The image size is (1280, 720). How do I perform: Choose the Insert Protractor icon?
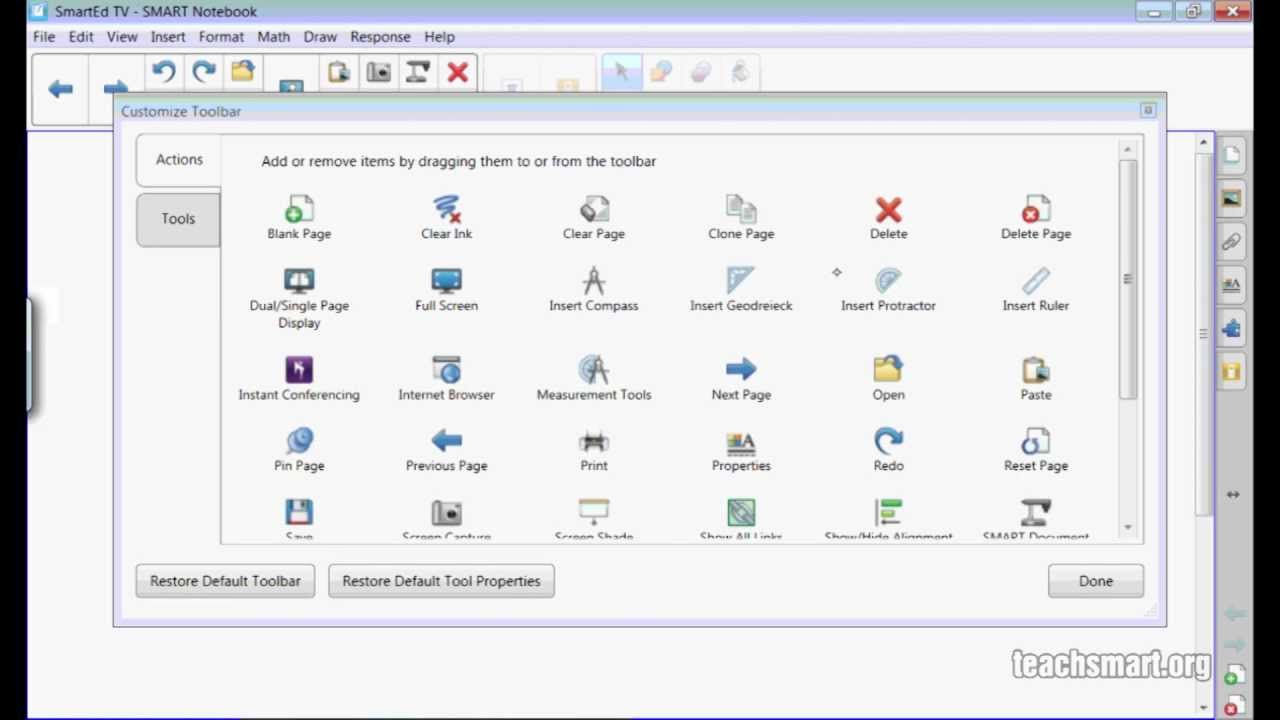[x=888, y=281]
